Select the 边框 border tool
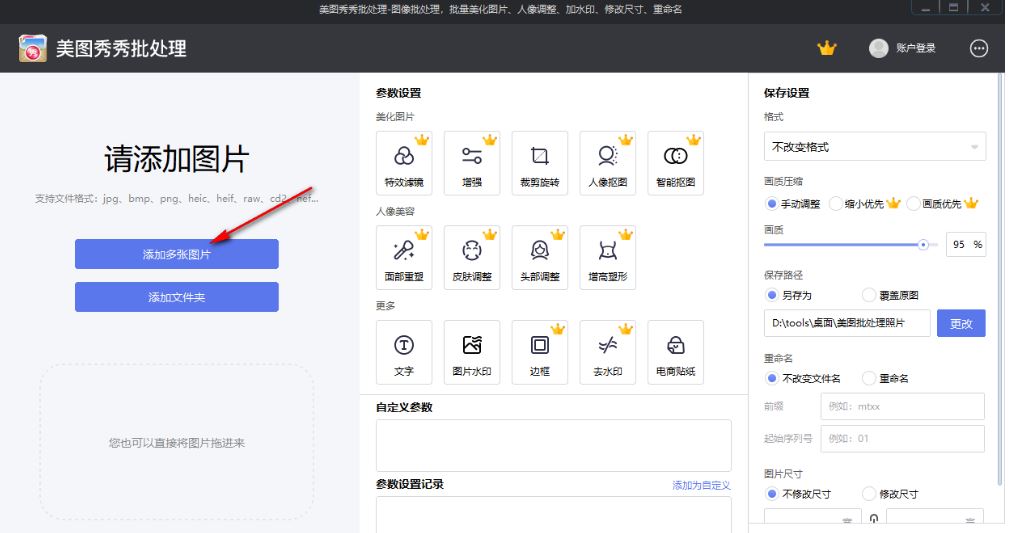Image resolution: width=1009 pixels, height=533 pixels. point(540,352)
